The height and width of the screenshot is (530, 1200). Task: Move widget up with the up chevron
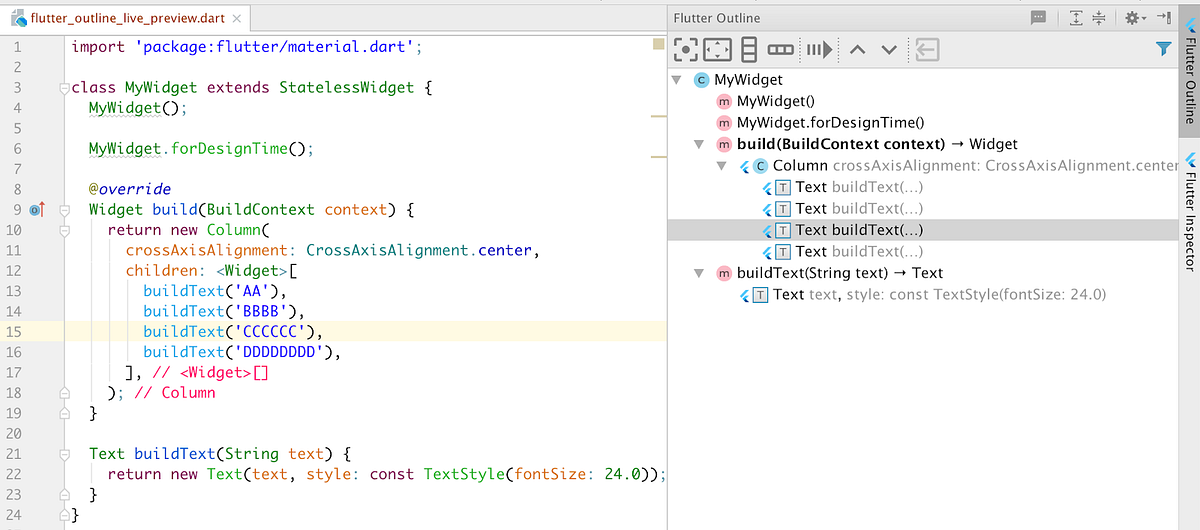click(857, 50)
